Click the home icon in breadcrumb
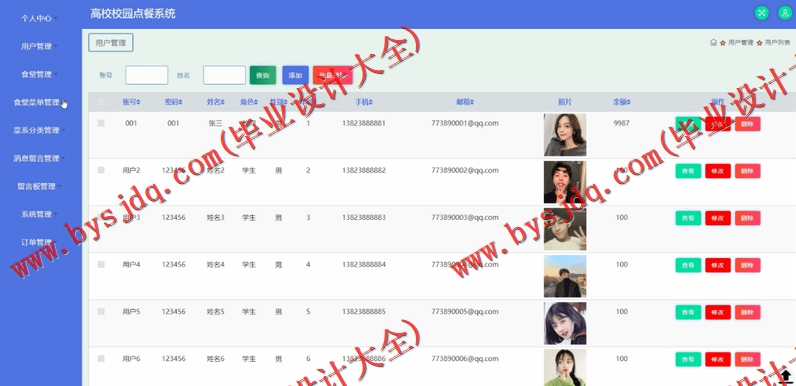This screenshot has width=796, height=386. pos(713,43)
